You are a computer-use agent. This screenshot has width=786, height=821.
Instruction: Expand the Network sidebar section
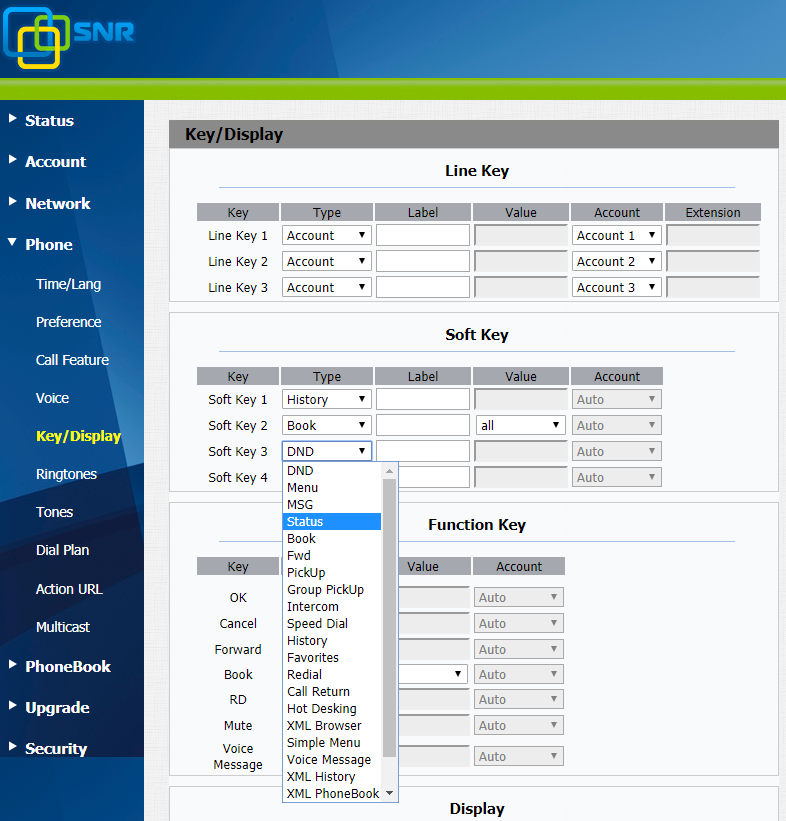[57, 204]
